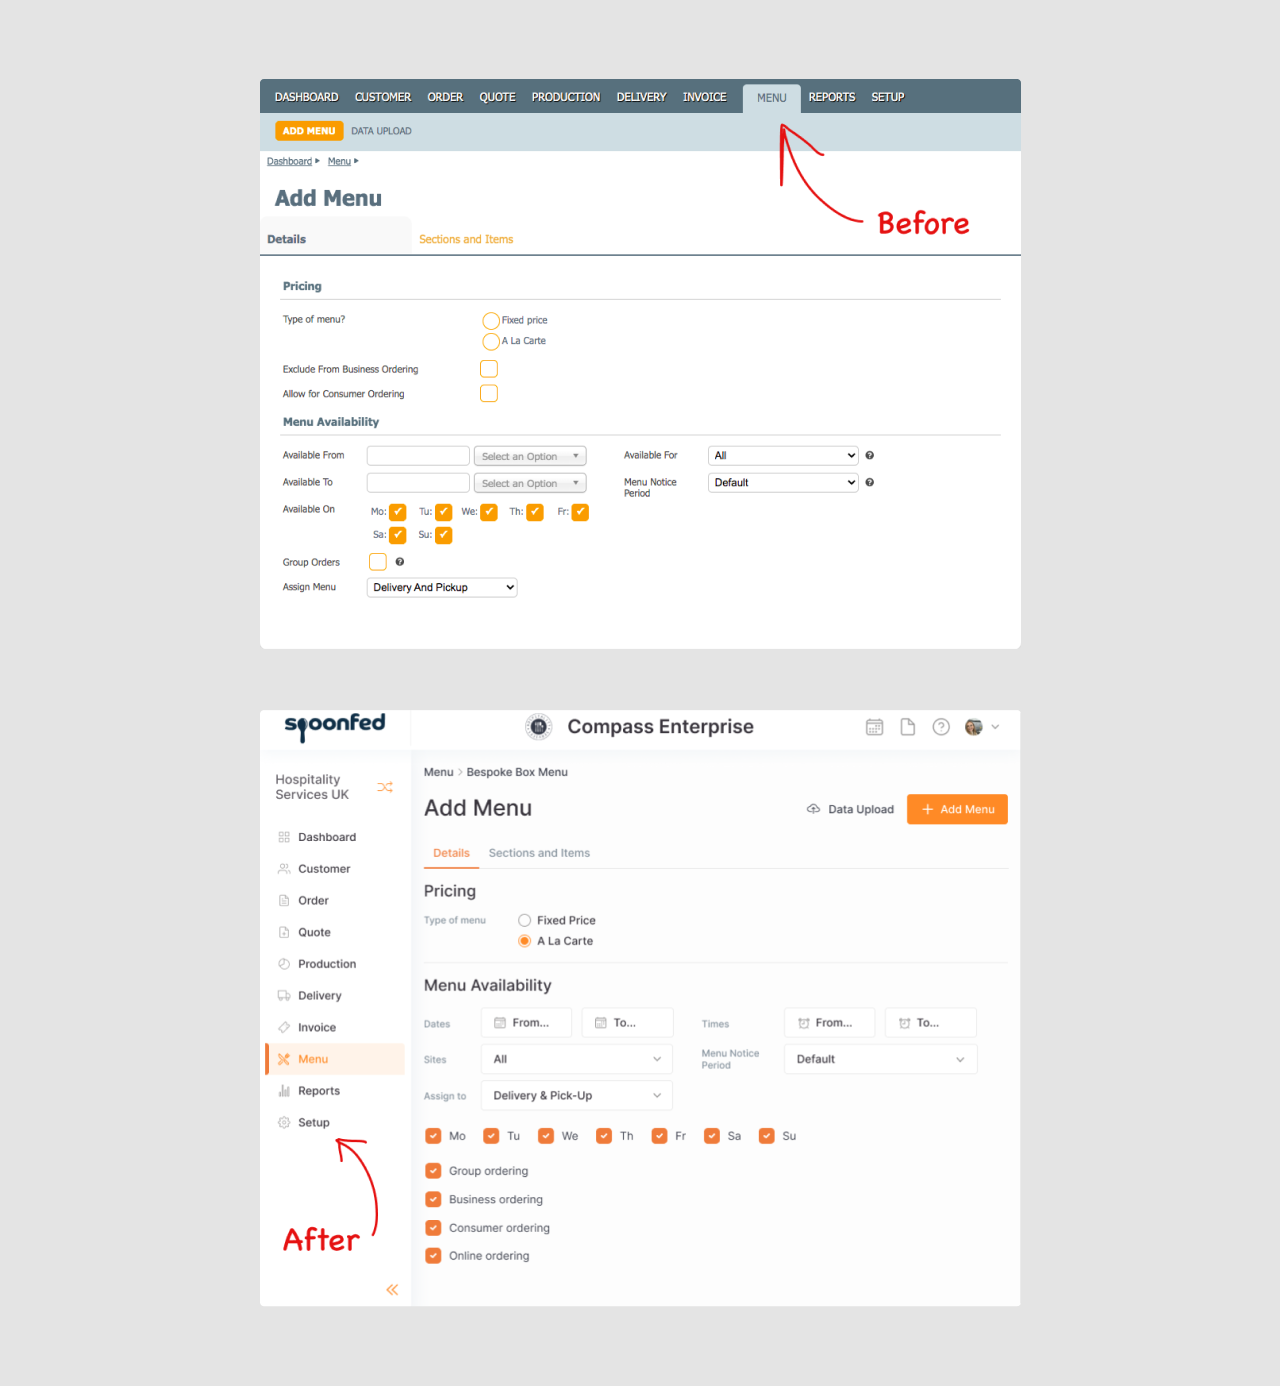Screen dimensions: 1280x1386
Task: Open the Sites dropdown showing All
Action: click(576, 1058)
